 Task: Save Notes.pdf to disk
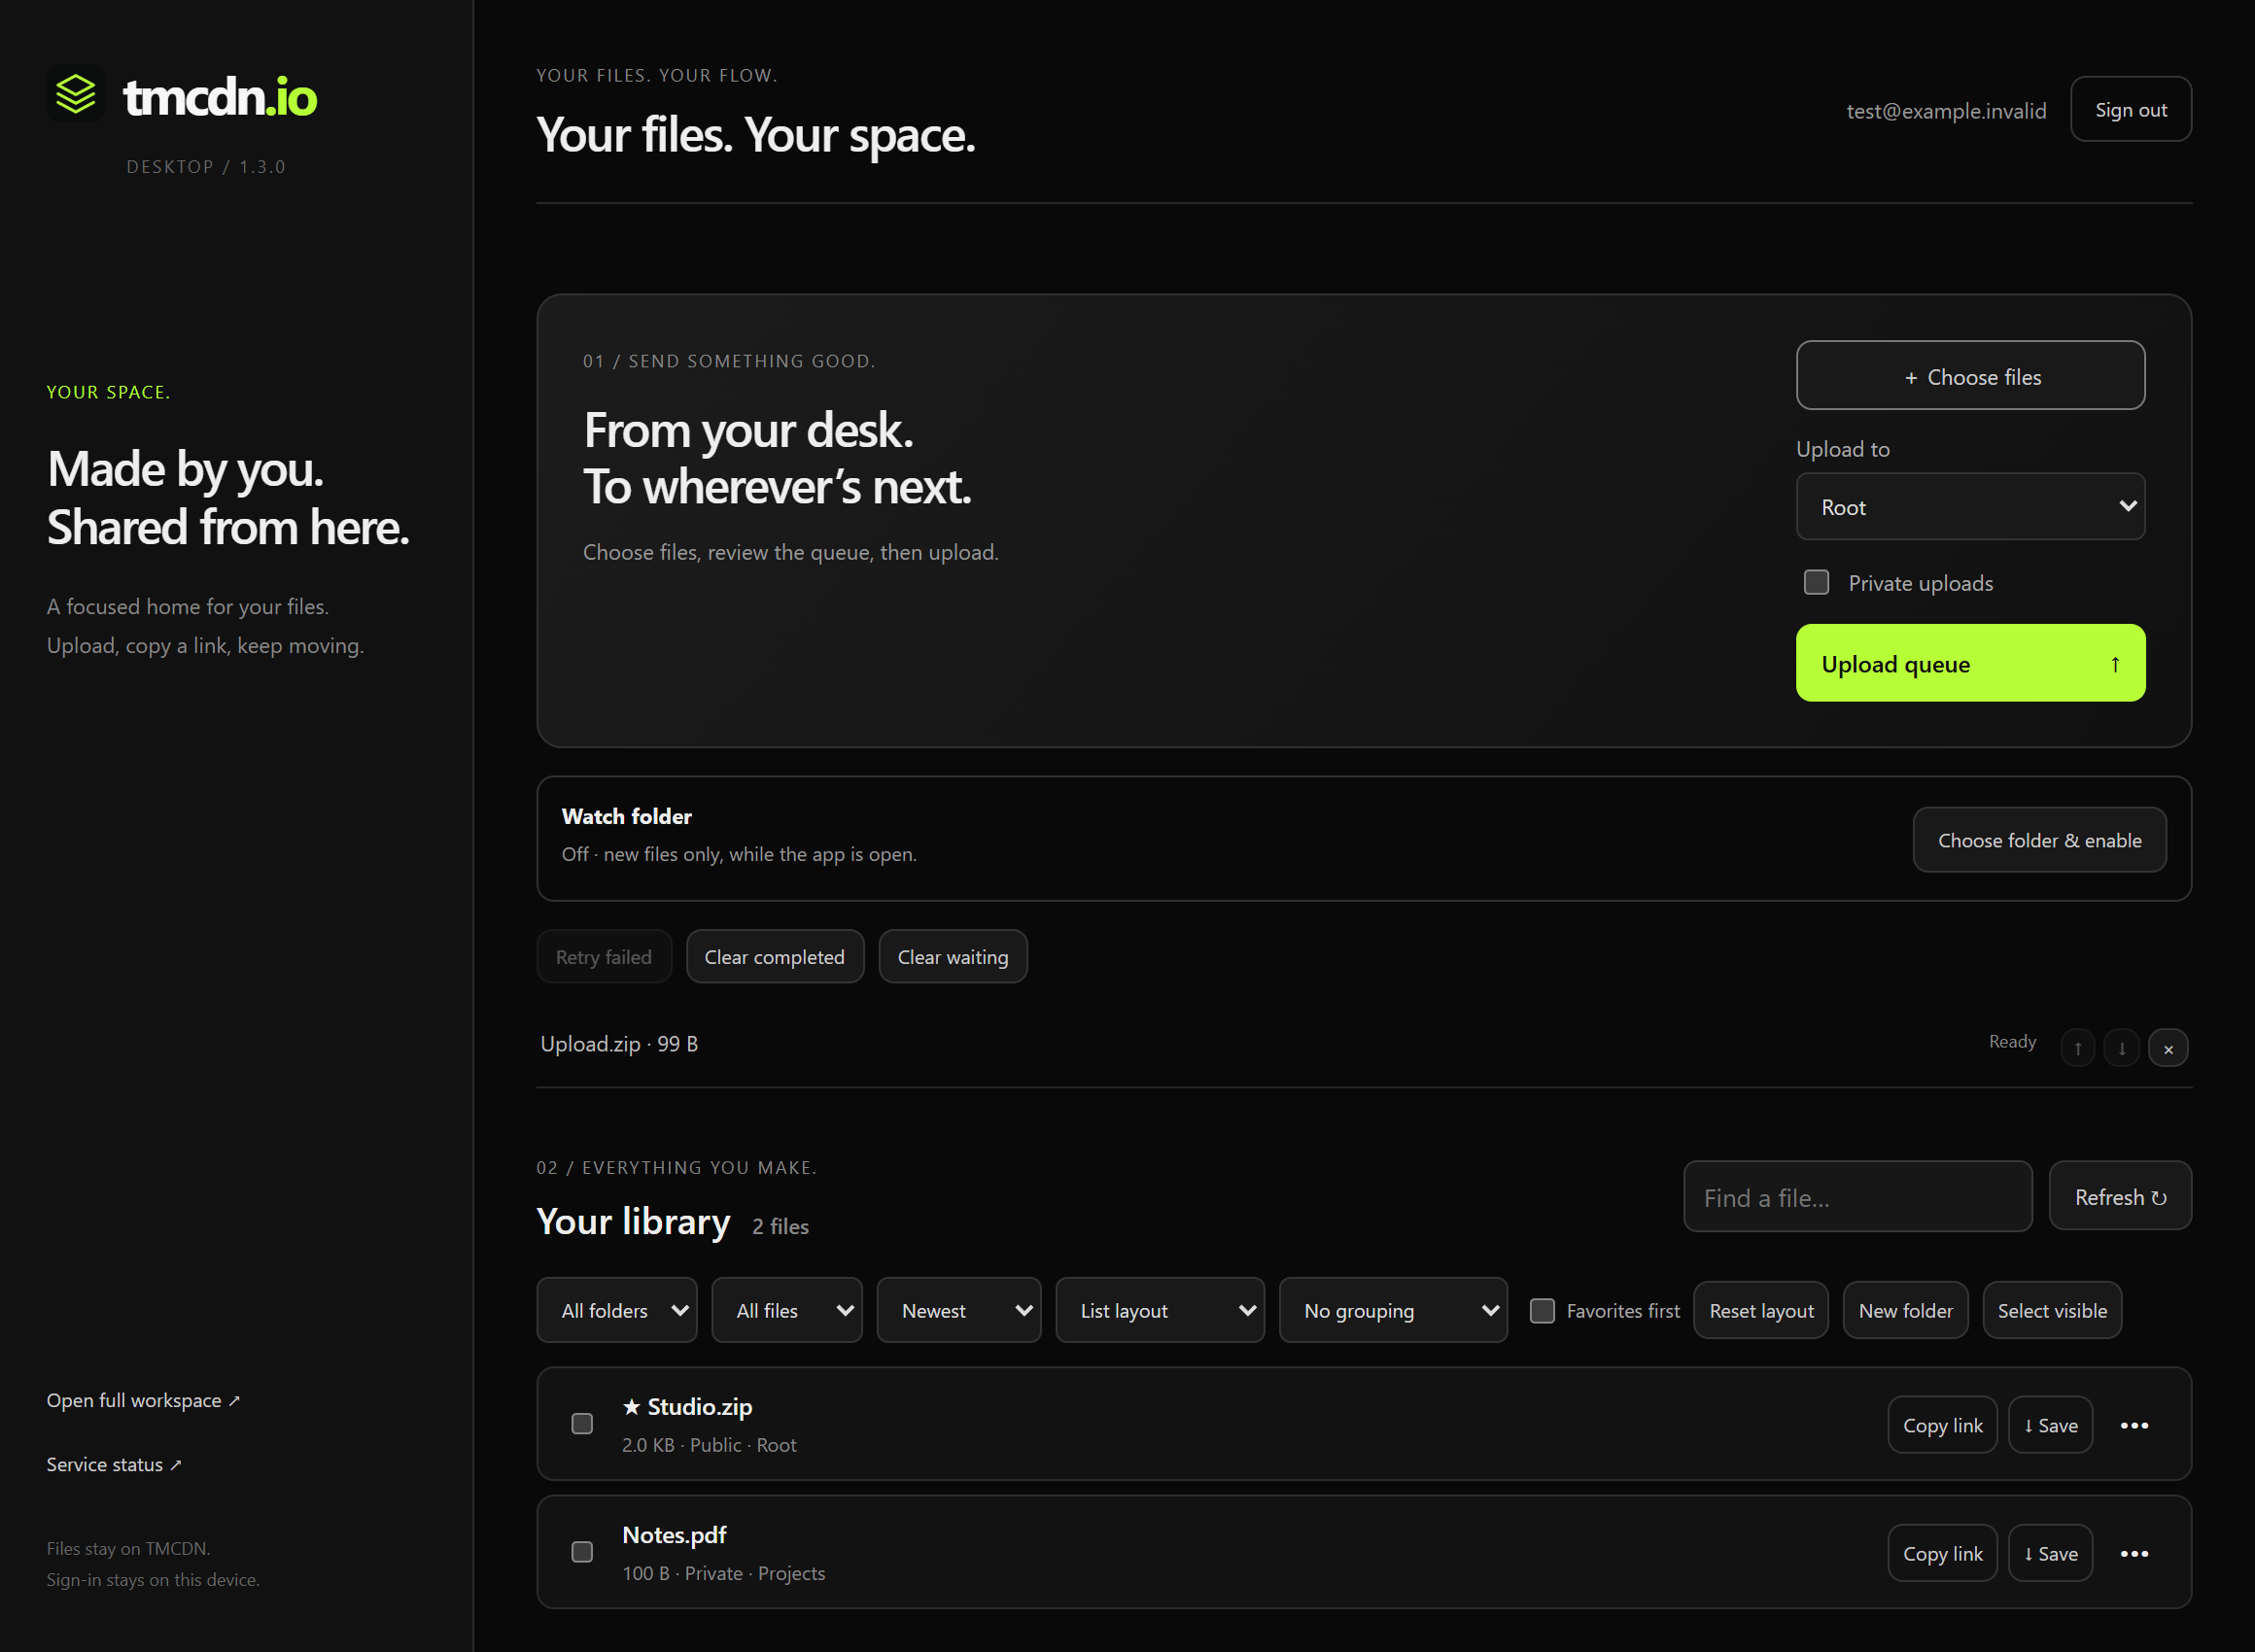(x=2050, y=1553)
